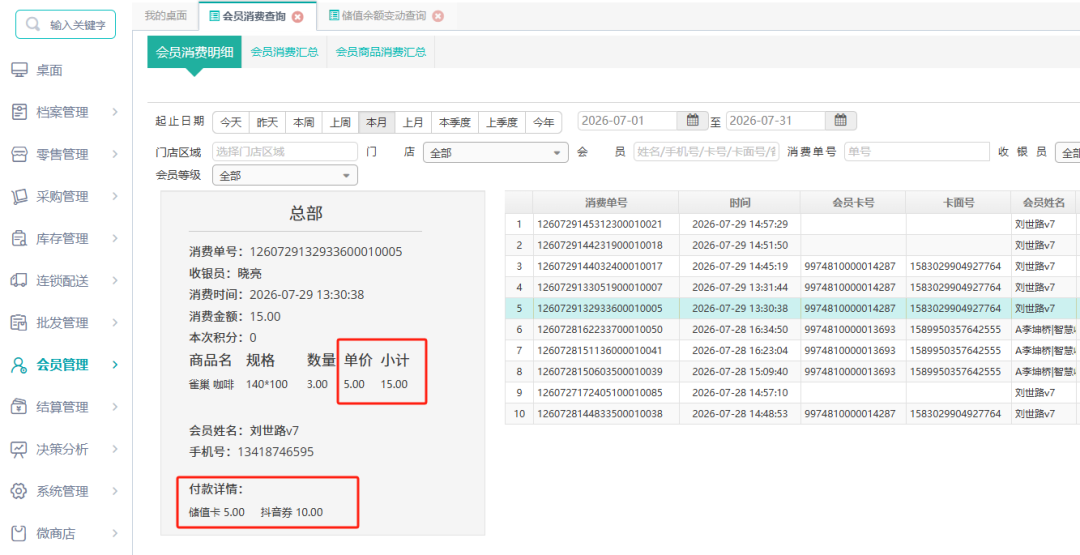1080x555 pixels.
Task: Select 今年 date range
Action: (544, 122)
